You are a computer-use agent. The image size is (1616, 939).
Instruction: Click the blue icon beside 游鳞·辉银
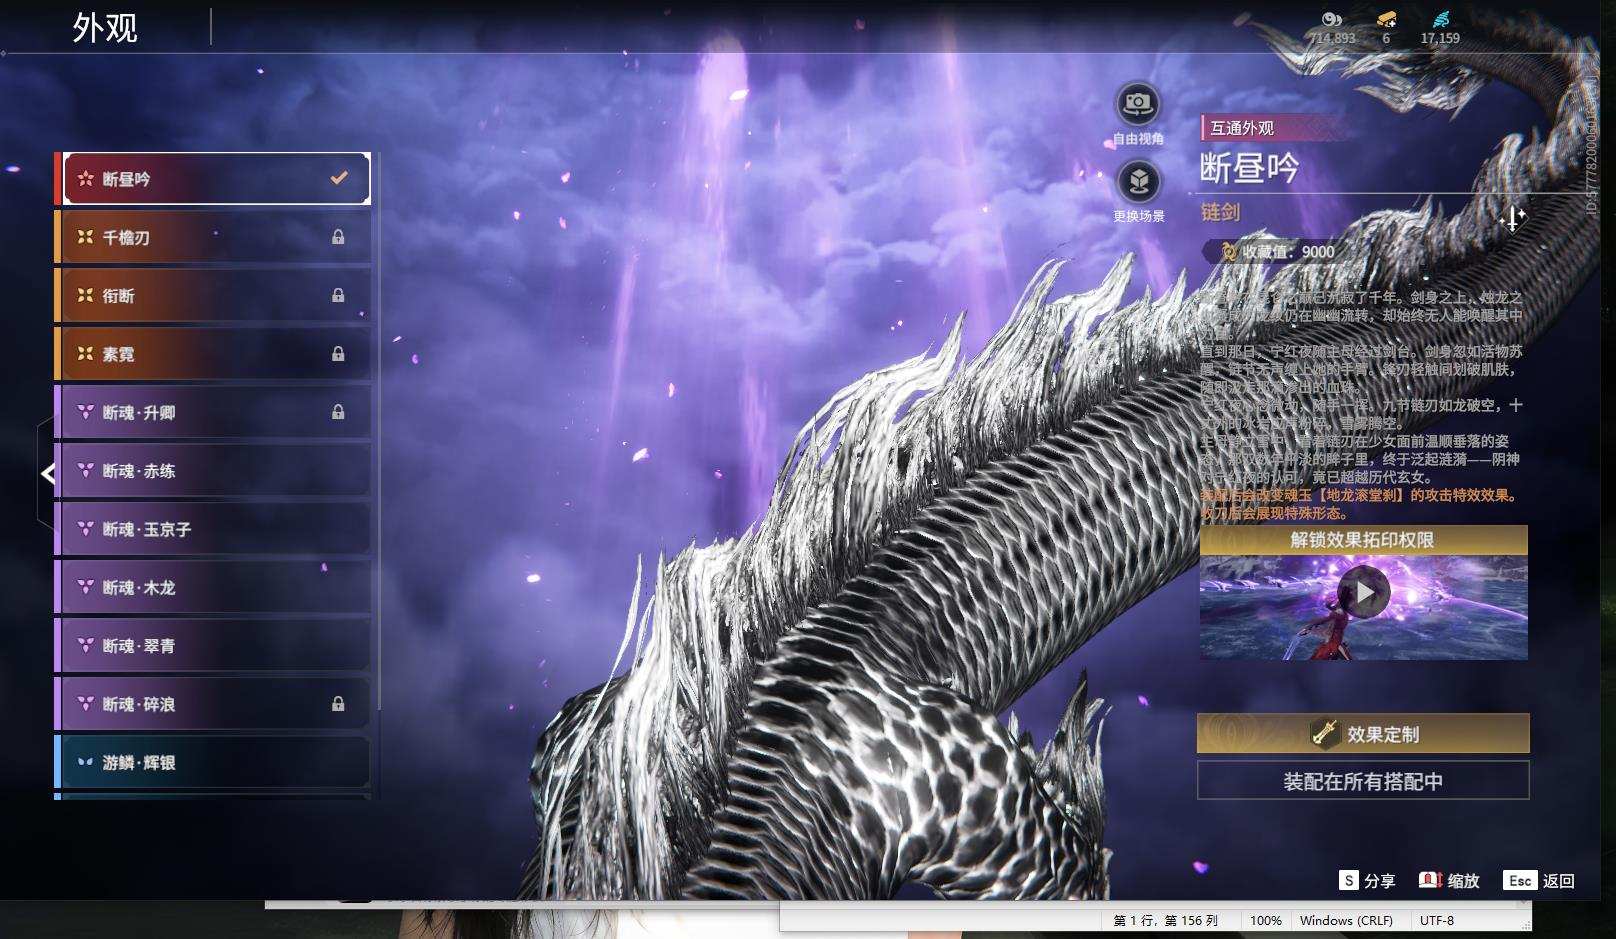86,762
